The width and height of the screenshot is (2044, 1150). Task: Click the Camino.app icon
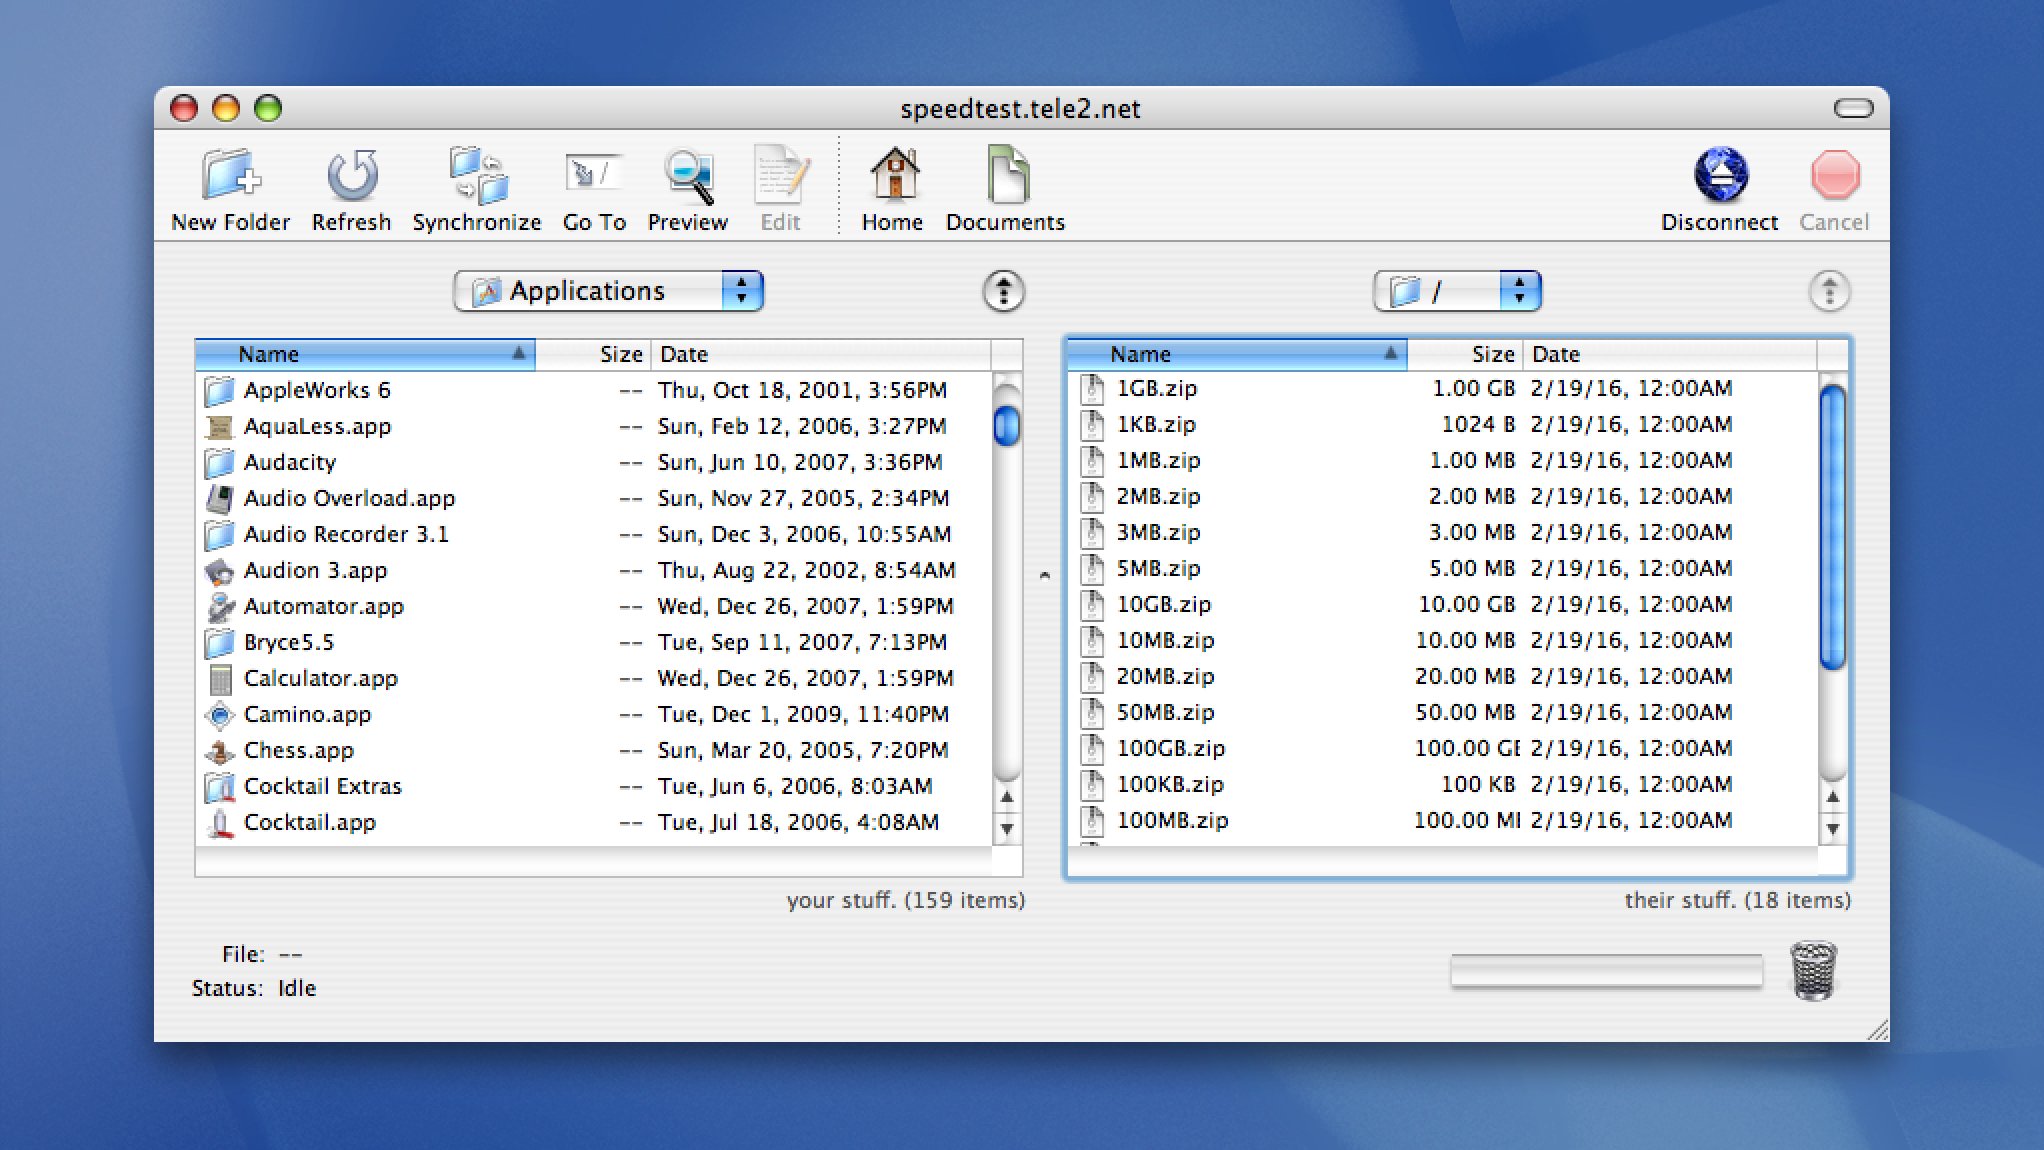[x=219, y=714]
